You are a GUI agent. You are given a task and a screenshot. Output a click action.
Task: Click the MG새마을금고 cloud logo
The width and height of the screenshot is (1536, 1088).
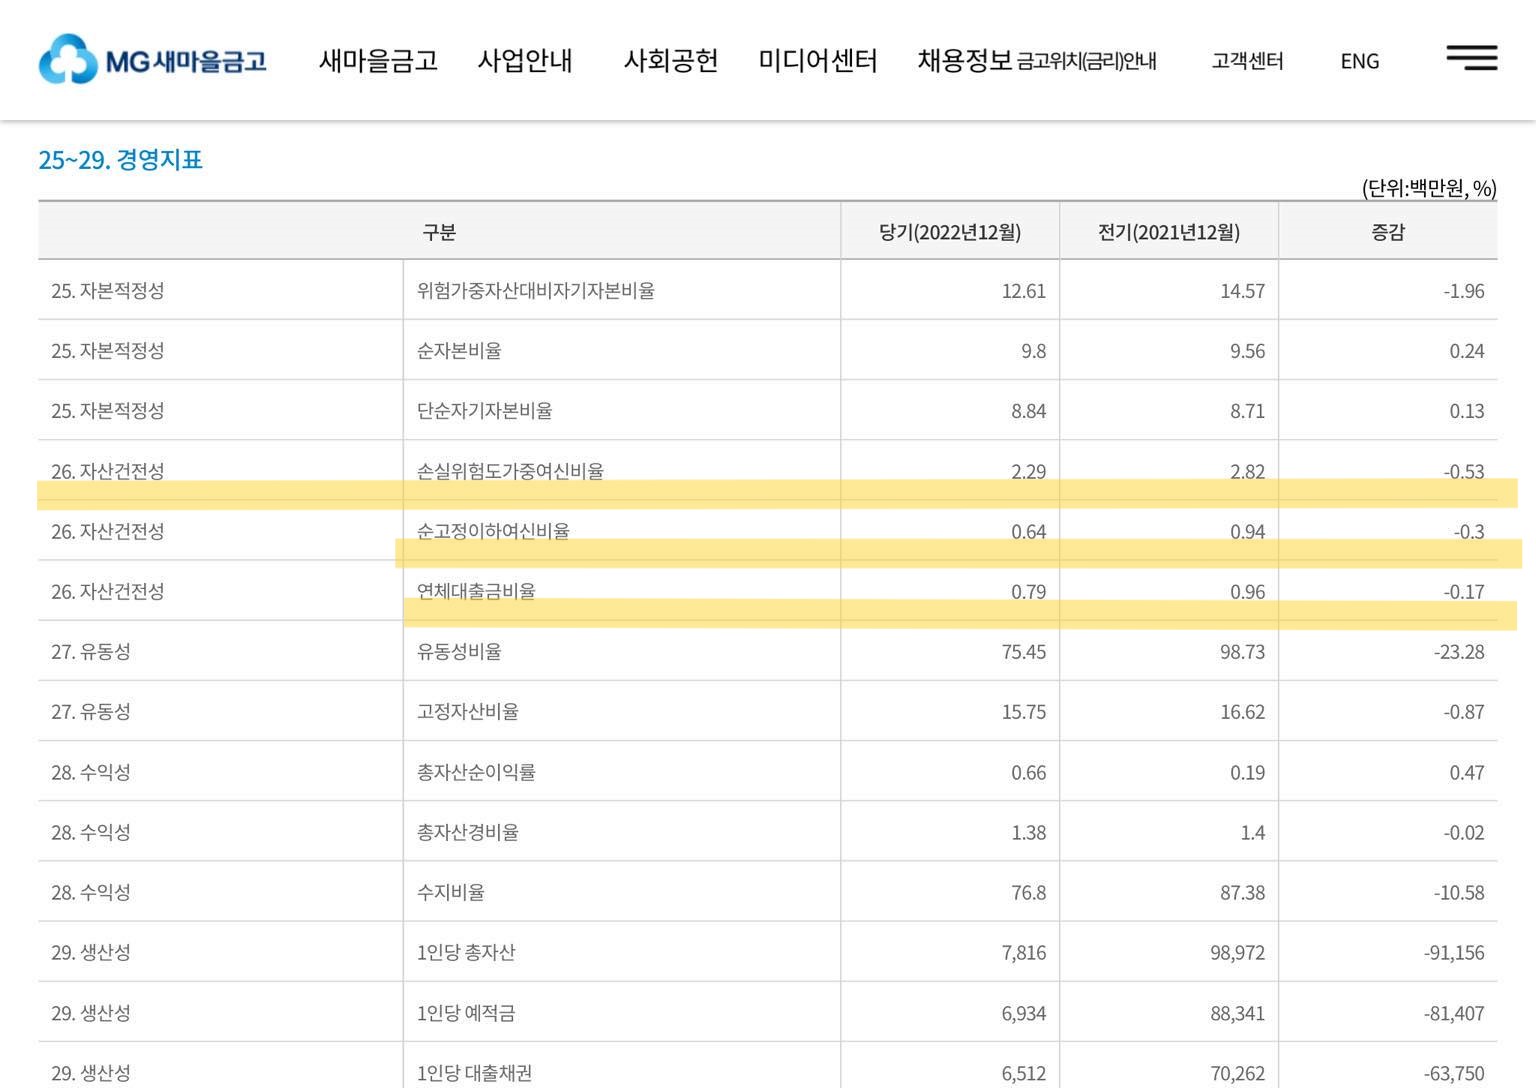152,60
